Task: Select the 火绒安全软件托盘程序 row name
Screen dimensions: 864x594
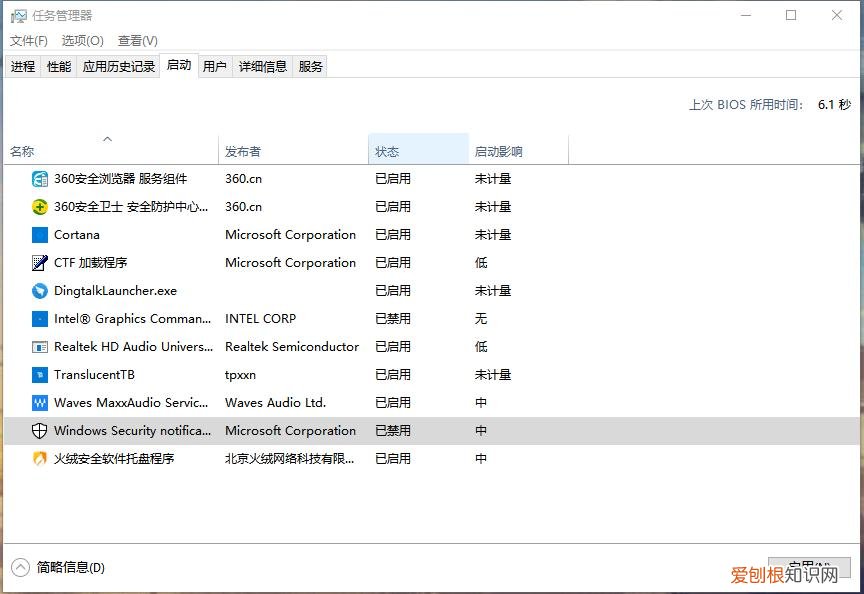Action: [x=114, y=458]
